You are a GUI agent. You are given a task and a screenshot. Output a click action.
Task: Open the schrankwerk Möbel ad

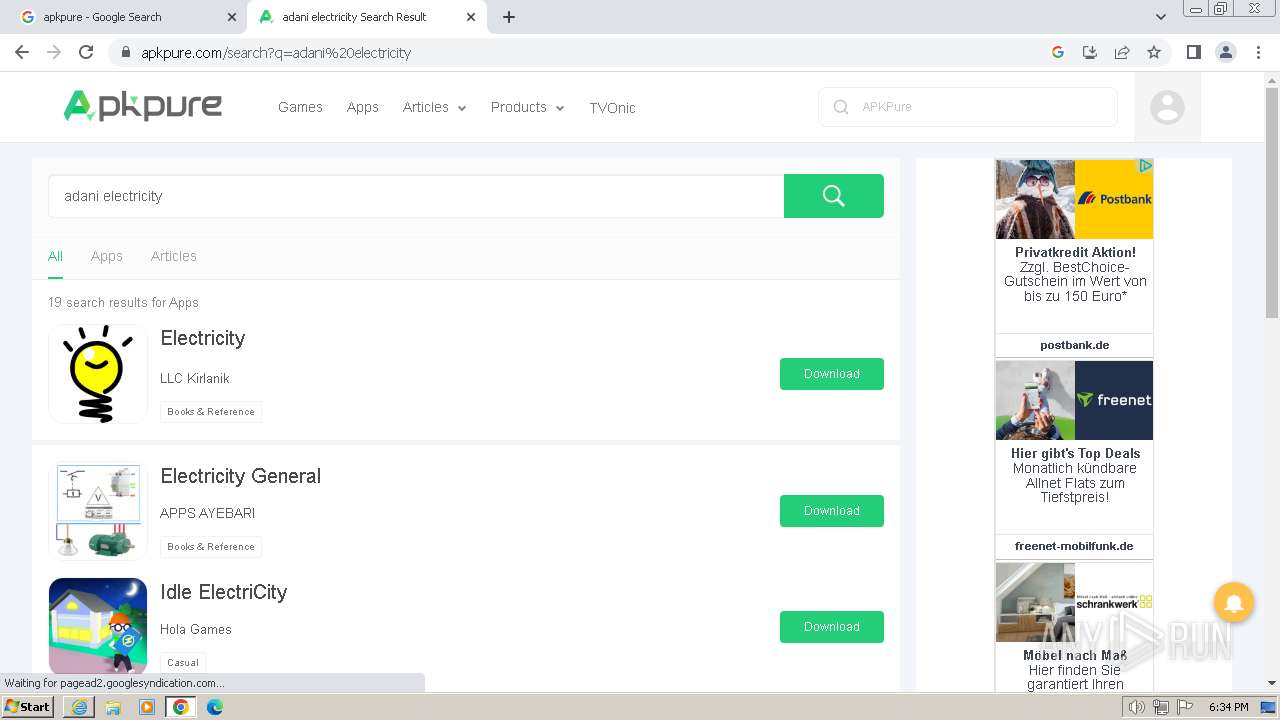1074,626
